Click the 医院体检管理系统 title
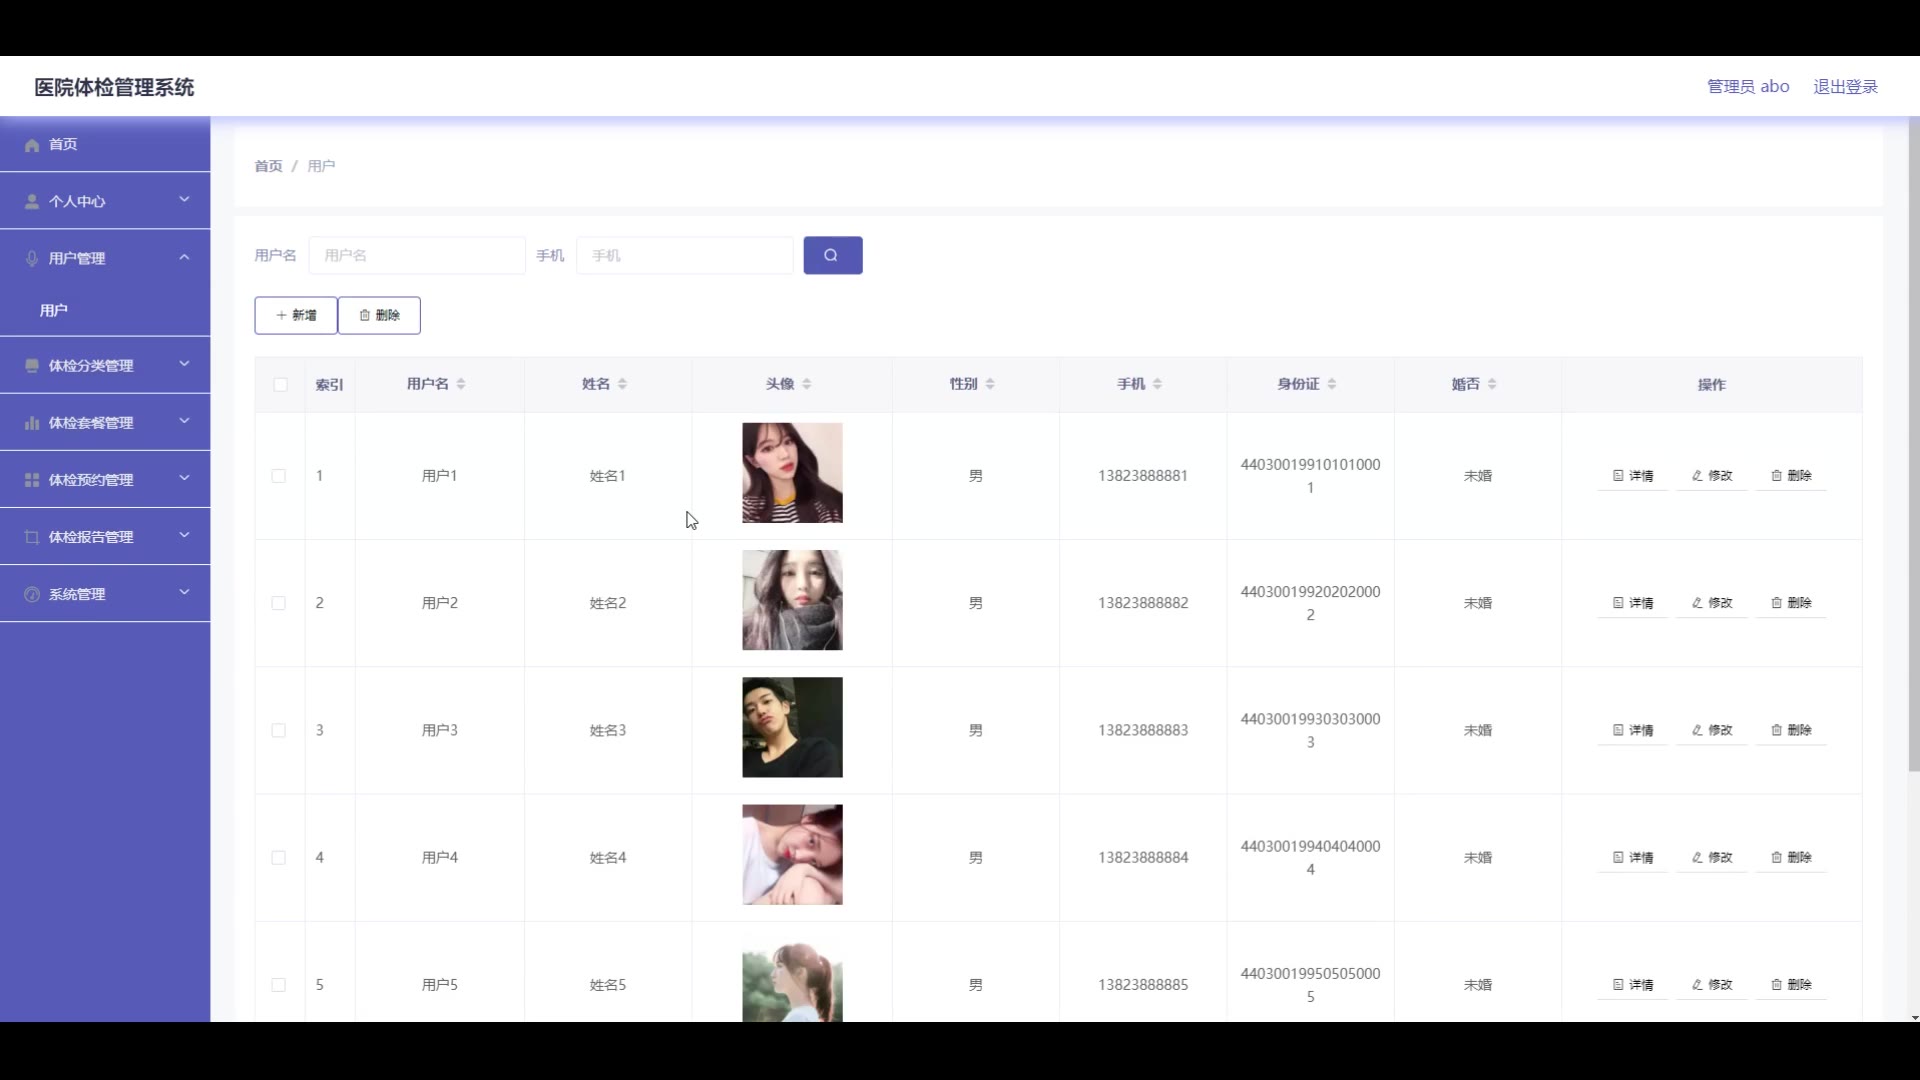The width and height of the screenshot is (1920, 1080). [x=114, y=87]
